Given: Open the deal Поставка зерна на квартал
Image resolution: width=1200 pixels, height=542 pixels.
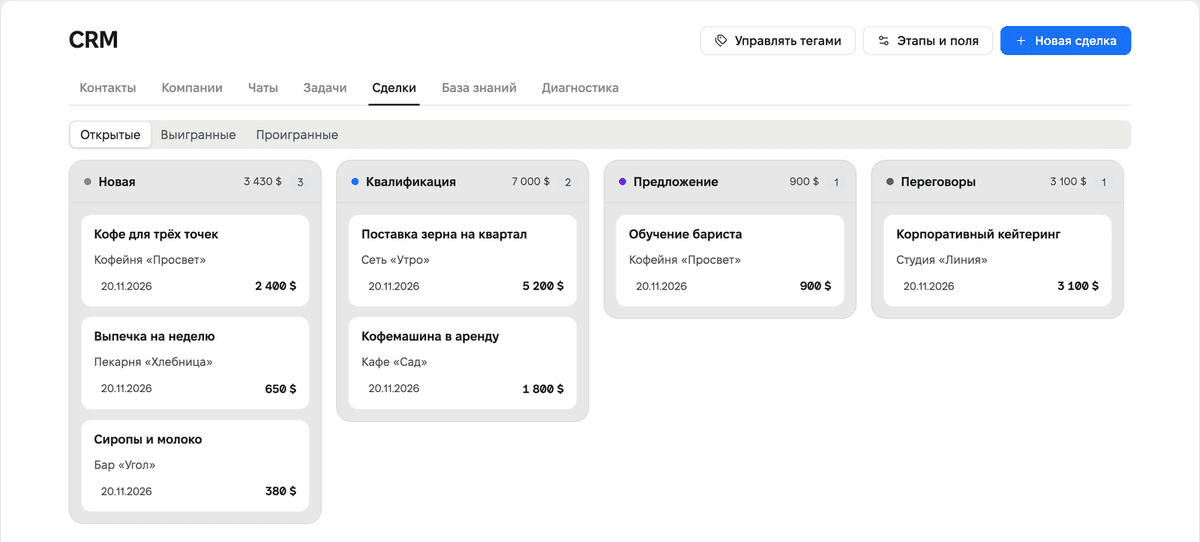Looking at the screenshot, I should pos(462,260).
